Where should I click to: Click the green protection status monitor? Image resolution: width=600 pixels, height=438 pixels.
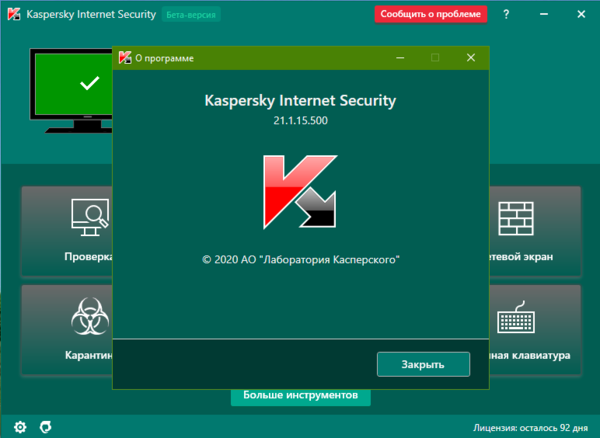click(72, 90)
